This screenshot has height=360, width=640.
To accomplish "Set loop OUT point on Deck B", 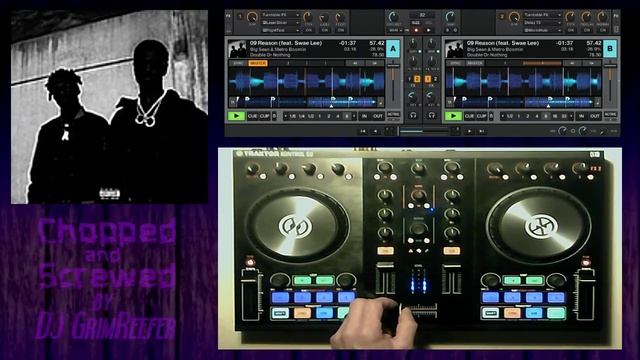I will pyautogui.click(x=595, y=116).
